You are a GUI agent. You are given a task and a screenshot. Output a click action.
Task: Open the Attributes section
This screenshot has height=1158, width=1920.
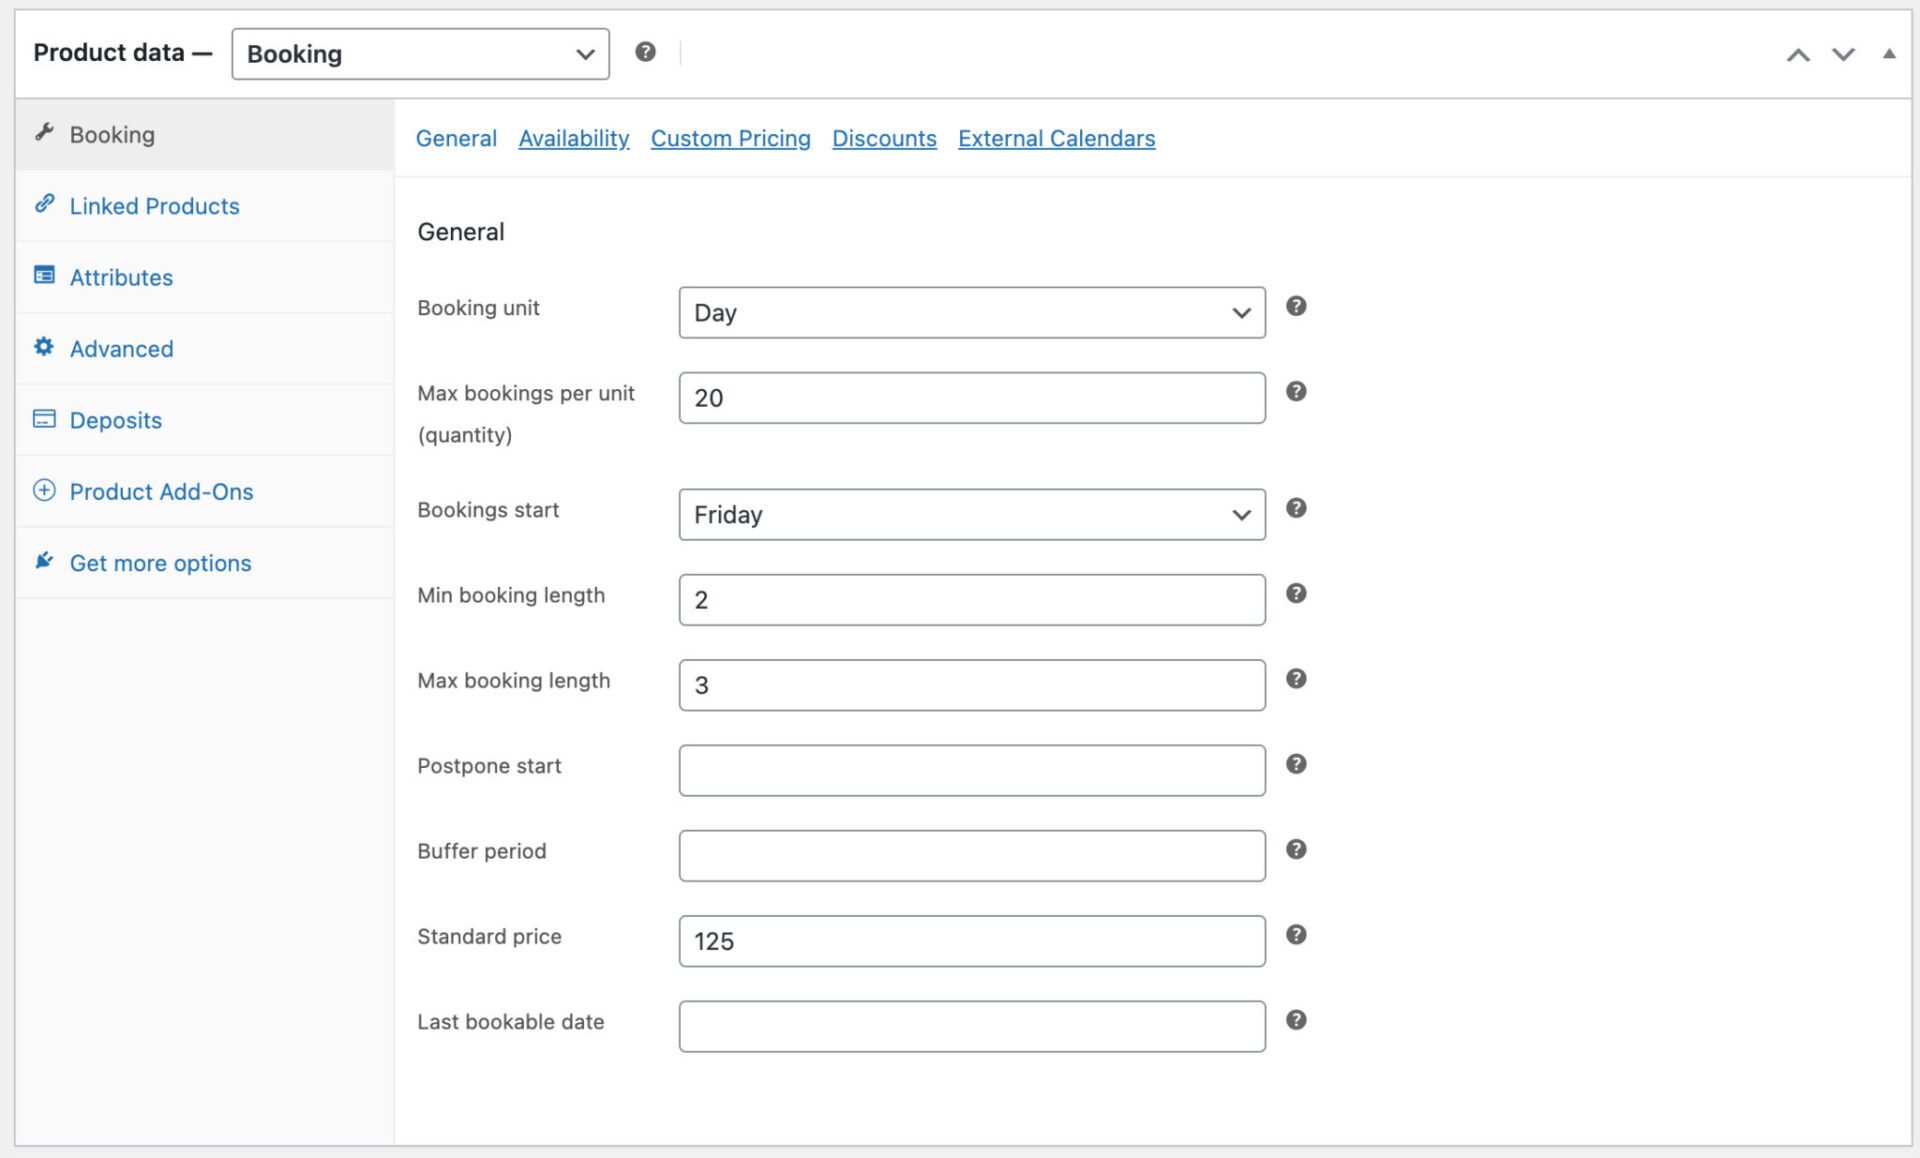pos(205,277)
